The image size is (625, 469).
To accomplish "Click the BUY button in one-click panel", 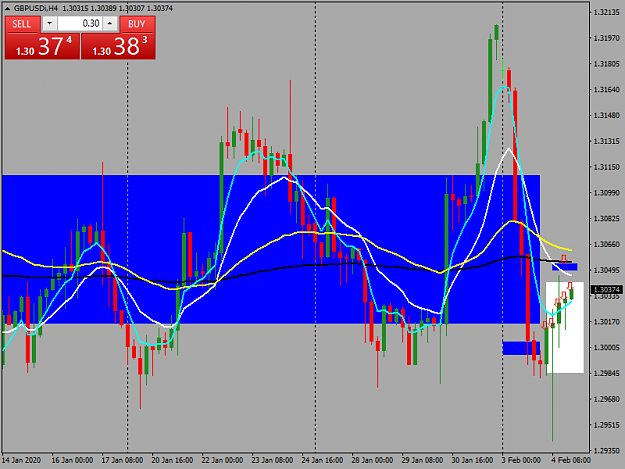I will [137, 24].
